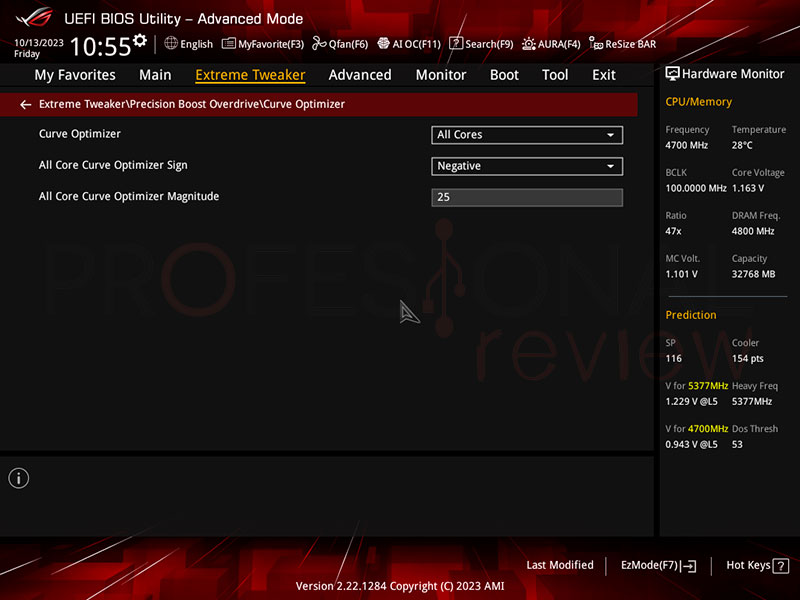Click the breadcrumb path text
Viewport: 800px width, 600px height.
pyautogui.click(x=192, y=104)
